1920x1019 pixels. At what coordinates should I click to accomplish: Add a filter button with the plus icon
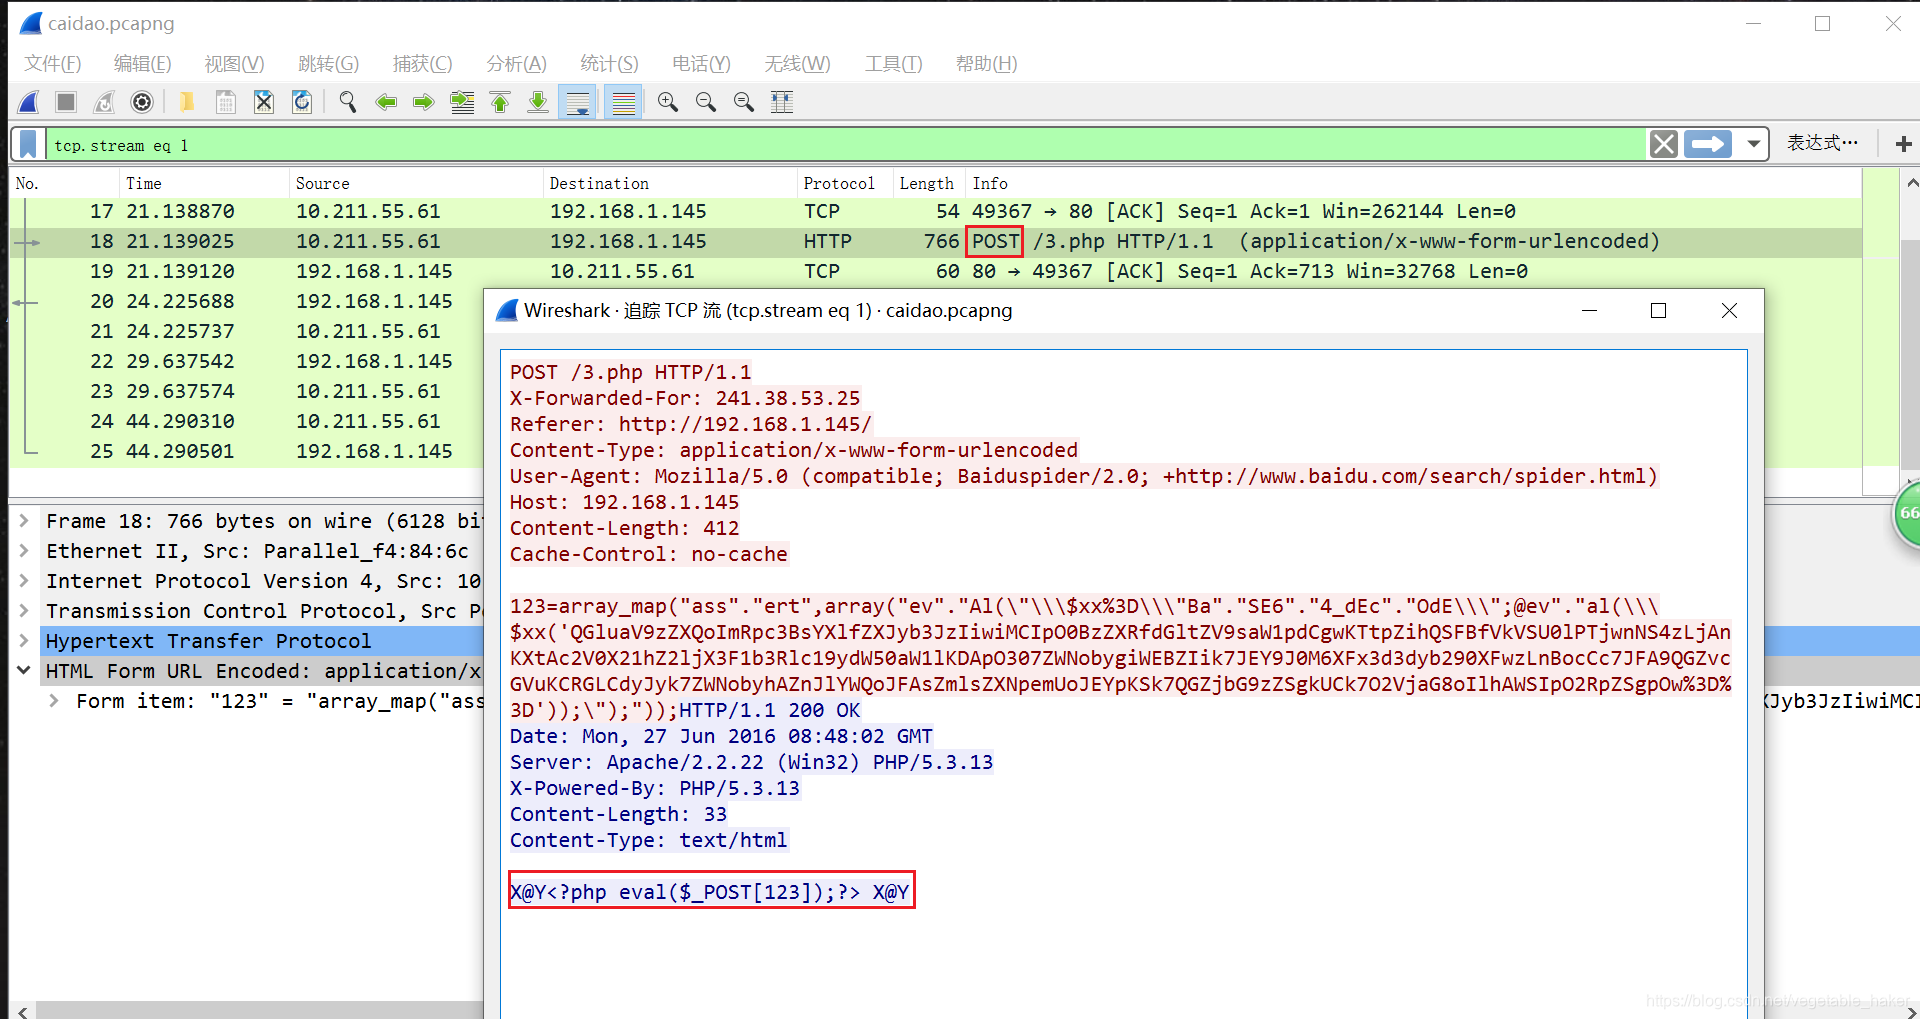click(x=1903, y=145)
